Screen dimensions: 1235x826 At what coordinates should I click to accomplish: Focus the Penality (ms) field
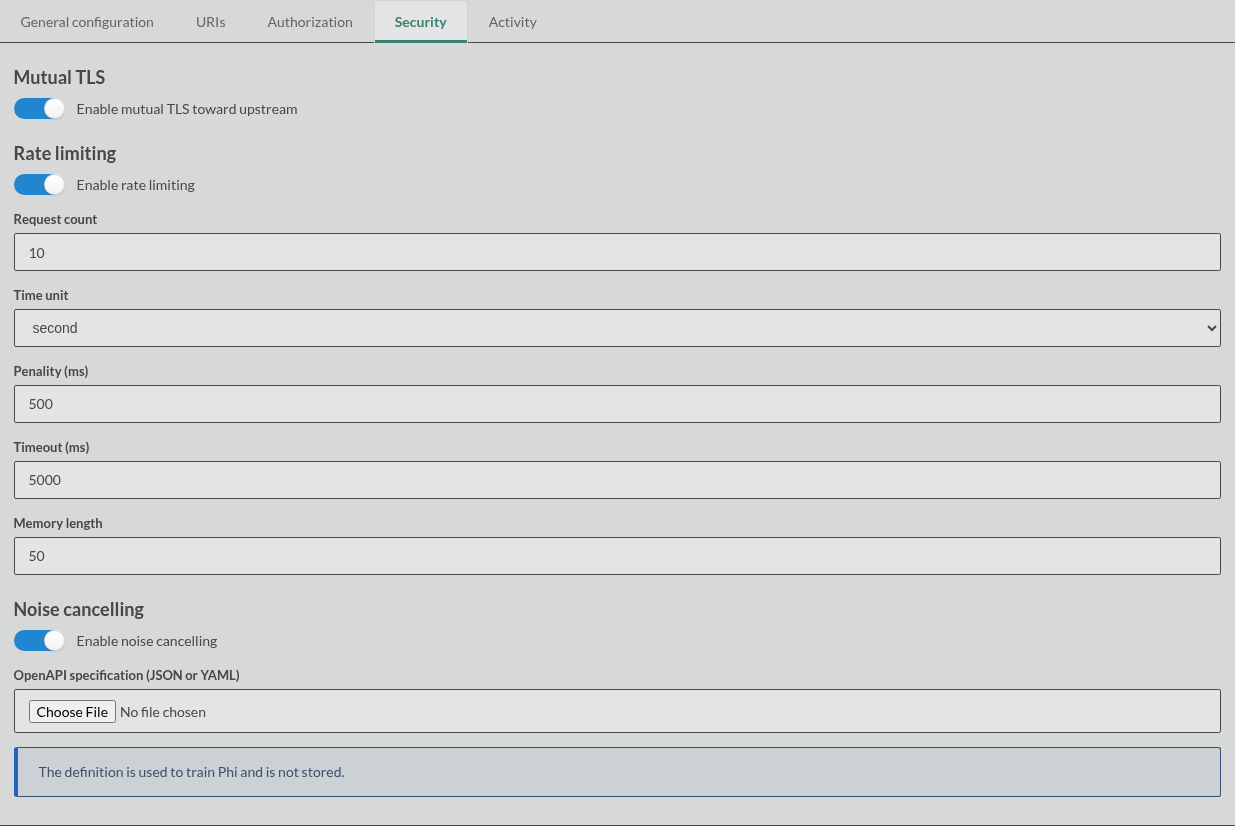617,404
